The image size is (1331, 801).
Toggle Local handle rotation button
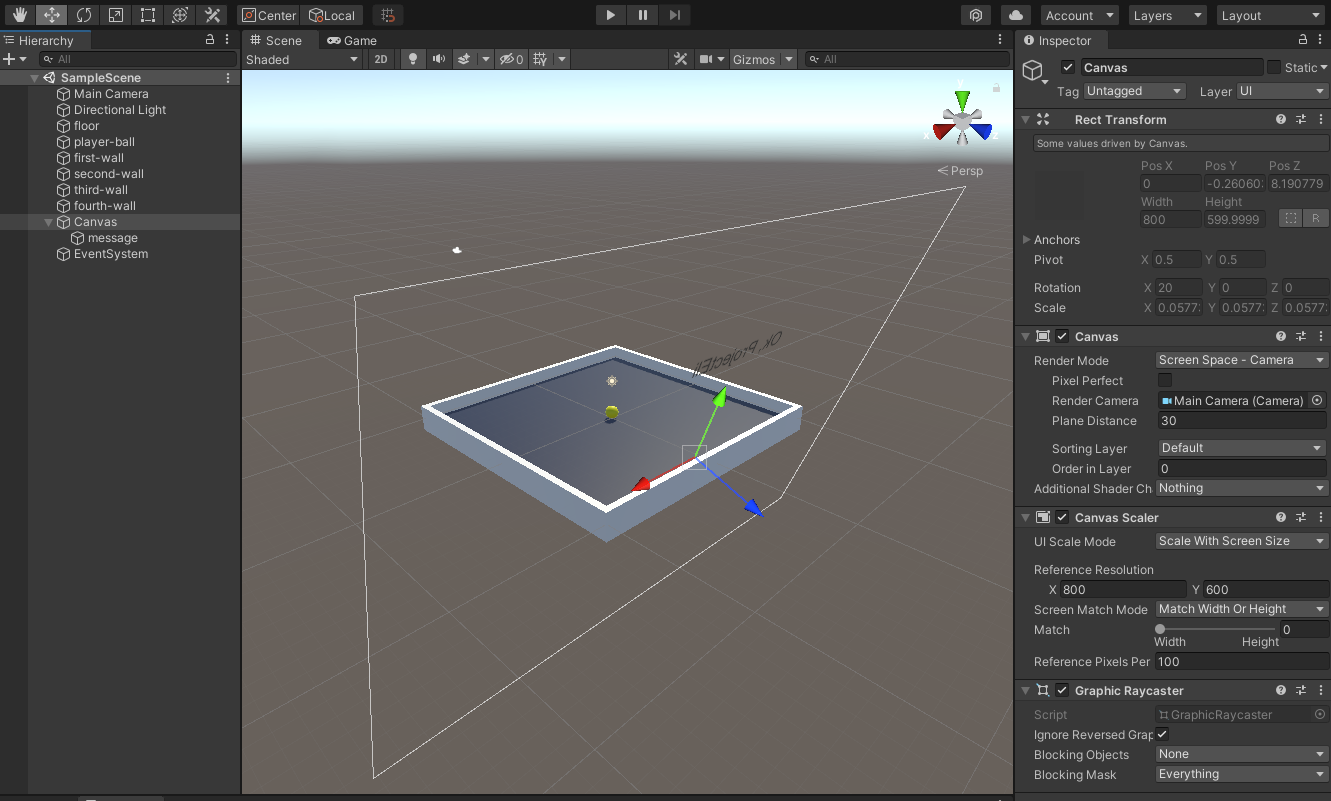click(x=333, y=15)
